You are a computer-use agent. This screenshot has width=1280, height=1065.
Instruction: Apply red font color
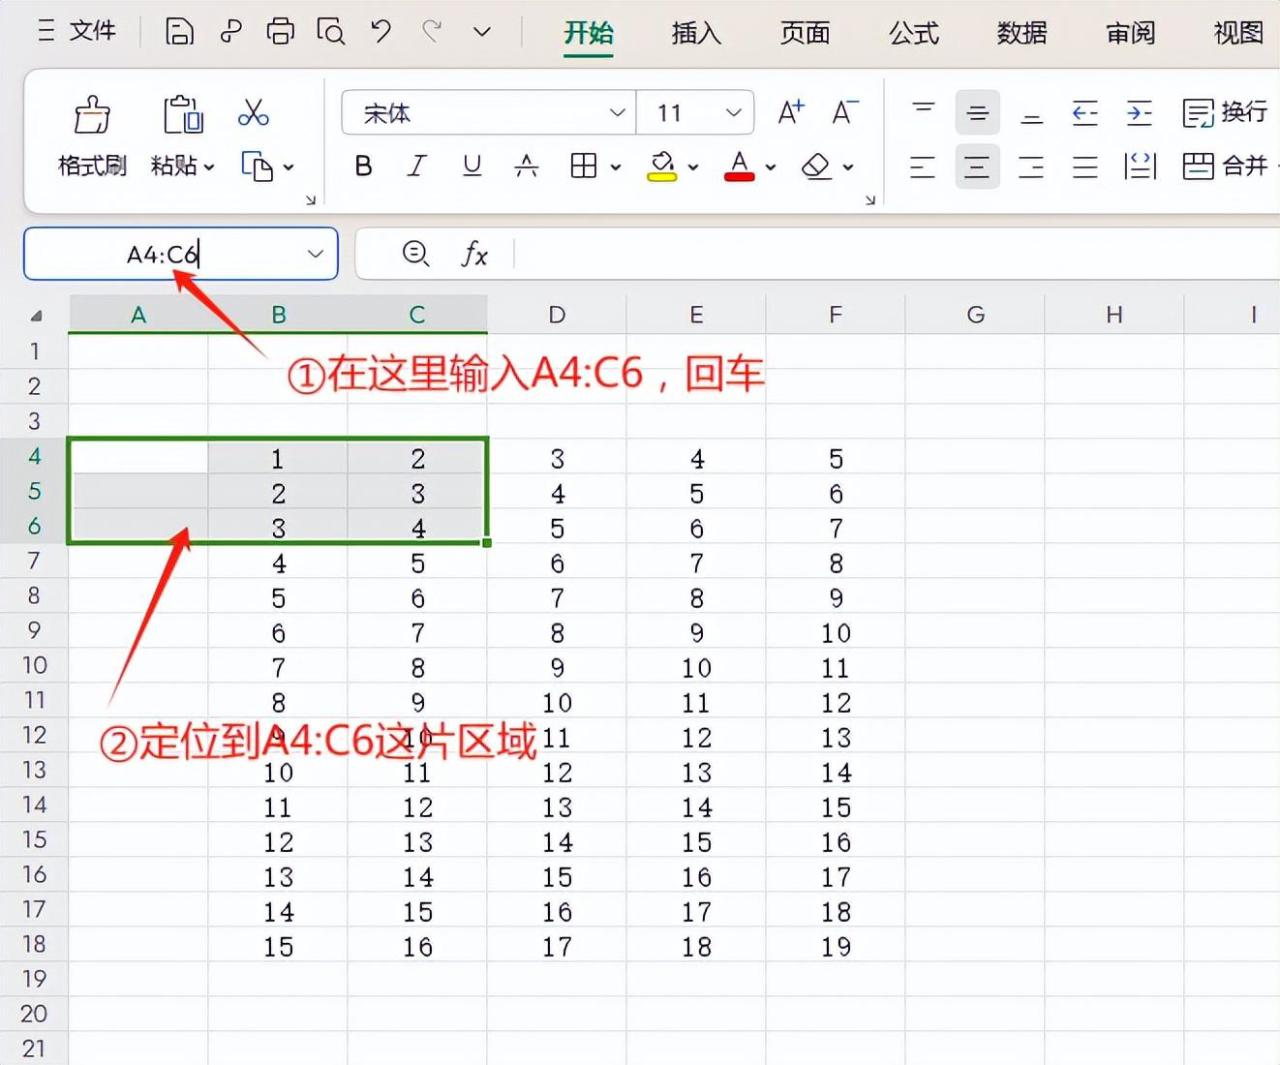(x=739, y=166)
